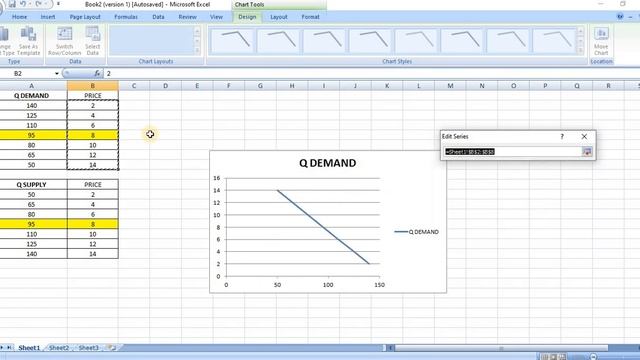Open the Insert ribbon tab
The width and height of the screenshot is (640, 360).
pos(48,17)
